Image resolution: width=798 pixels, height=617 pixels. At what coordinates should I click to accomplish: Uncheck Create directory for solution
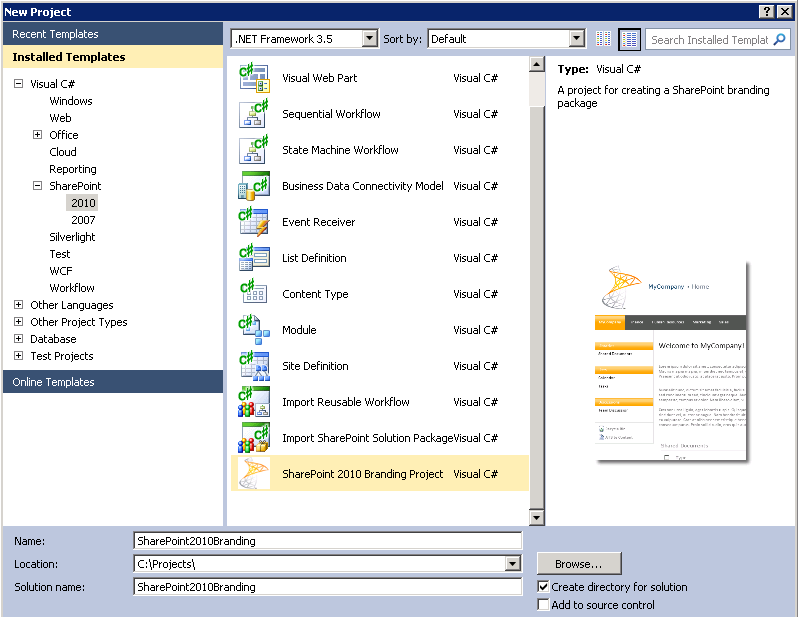point(543,587)
